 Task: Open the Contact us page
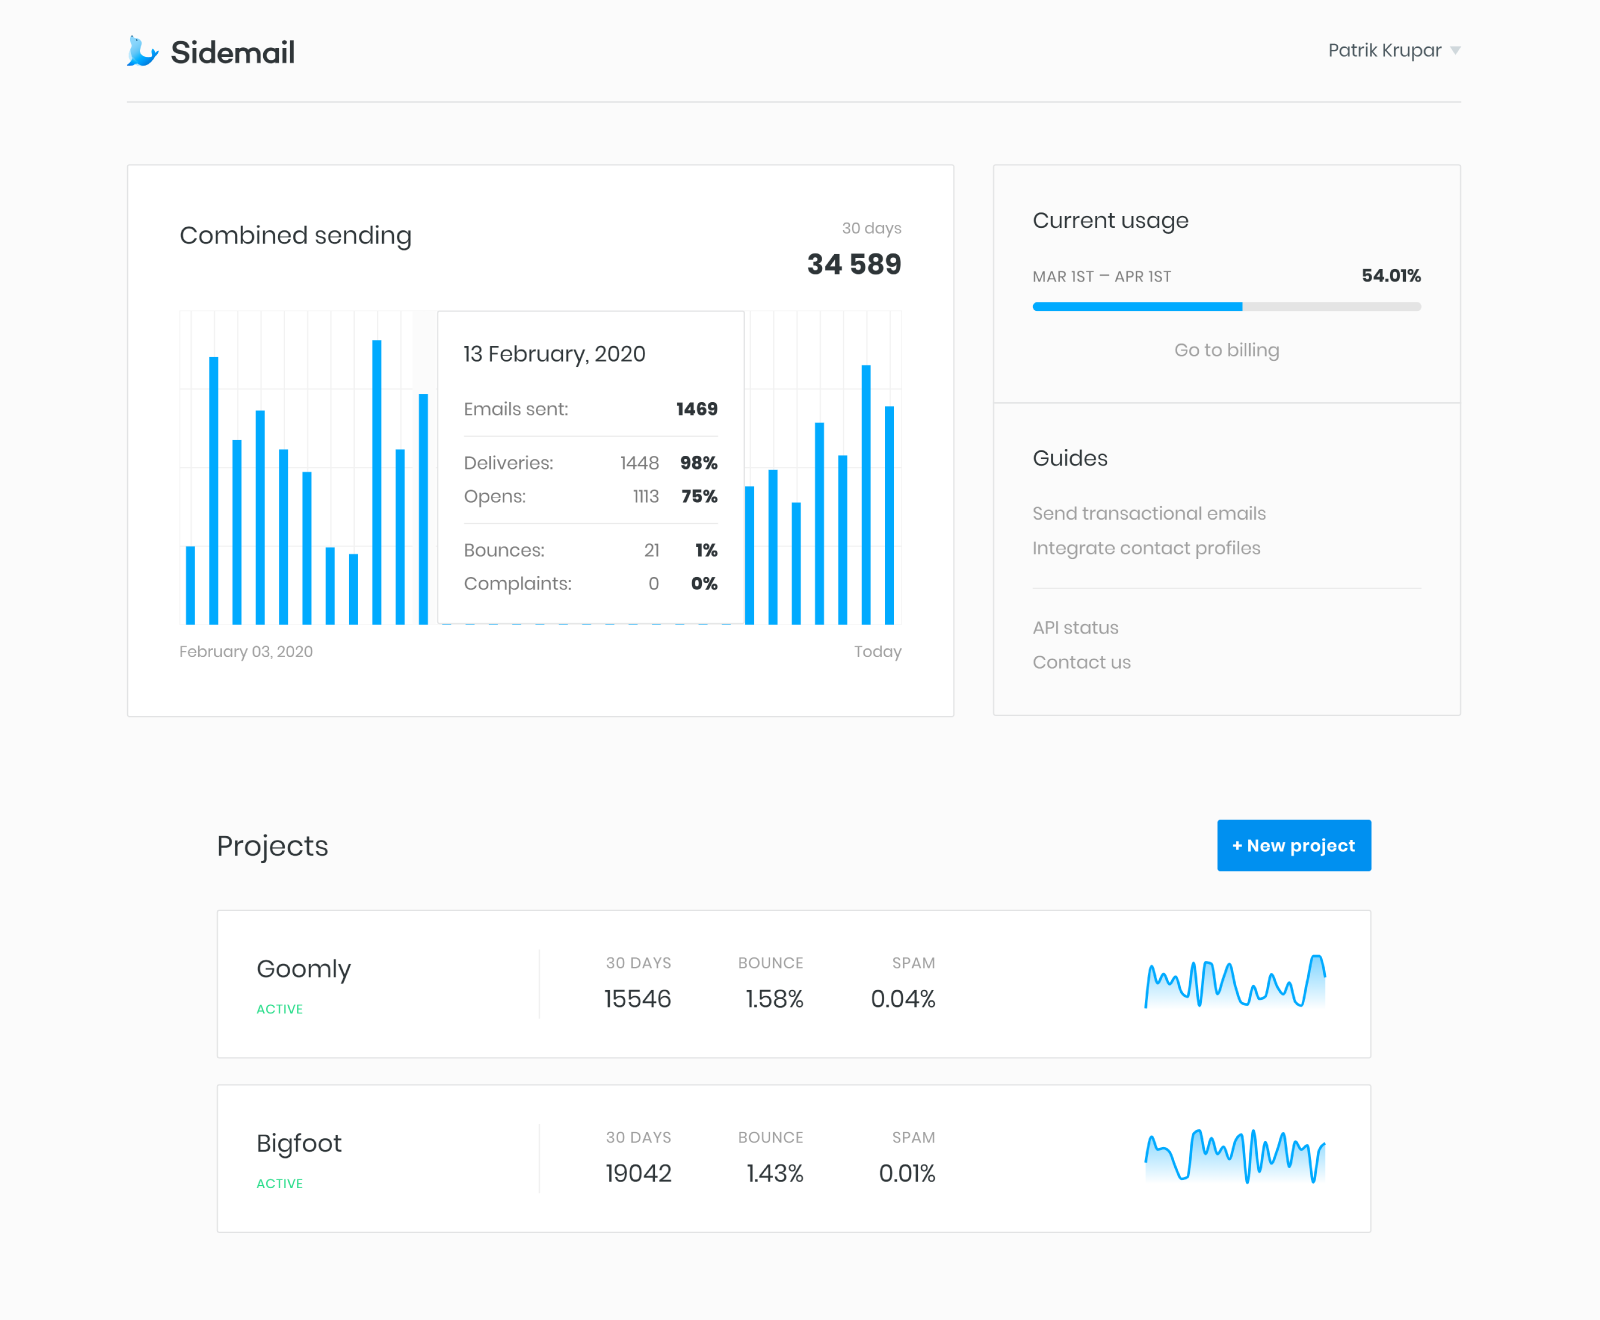pyautogui.click(x=1081, y=661)
